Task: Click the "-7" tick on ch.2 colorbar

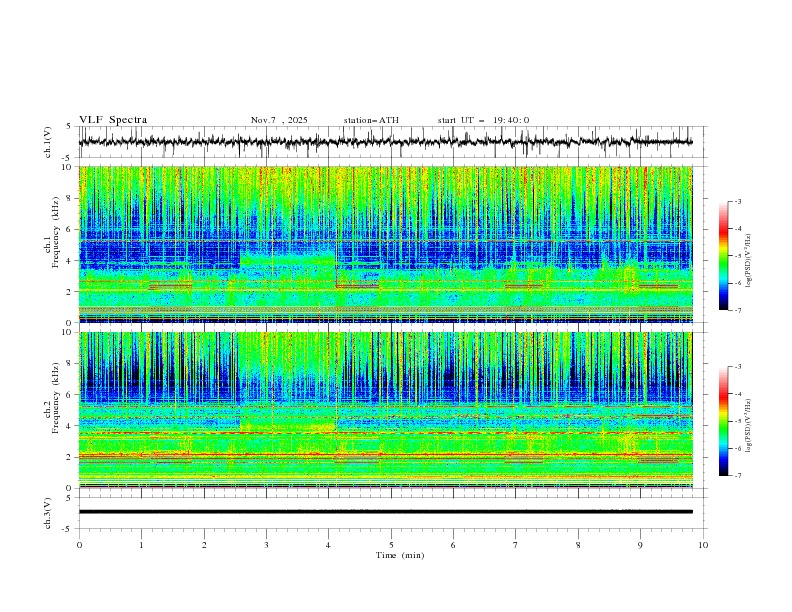Action: pyautogui.click(x=738, y=476)
